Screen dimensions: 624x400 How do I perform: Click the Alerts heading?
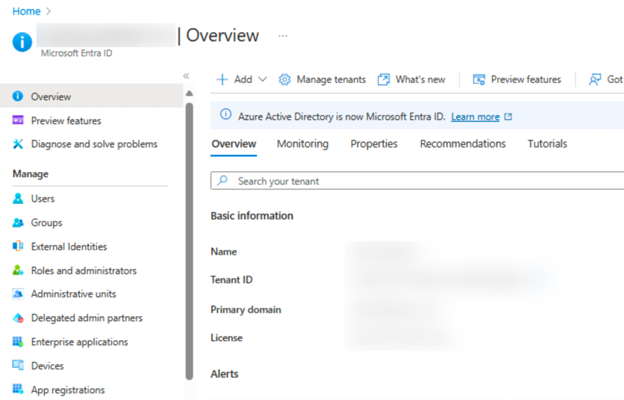[x=224, y=374]
